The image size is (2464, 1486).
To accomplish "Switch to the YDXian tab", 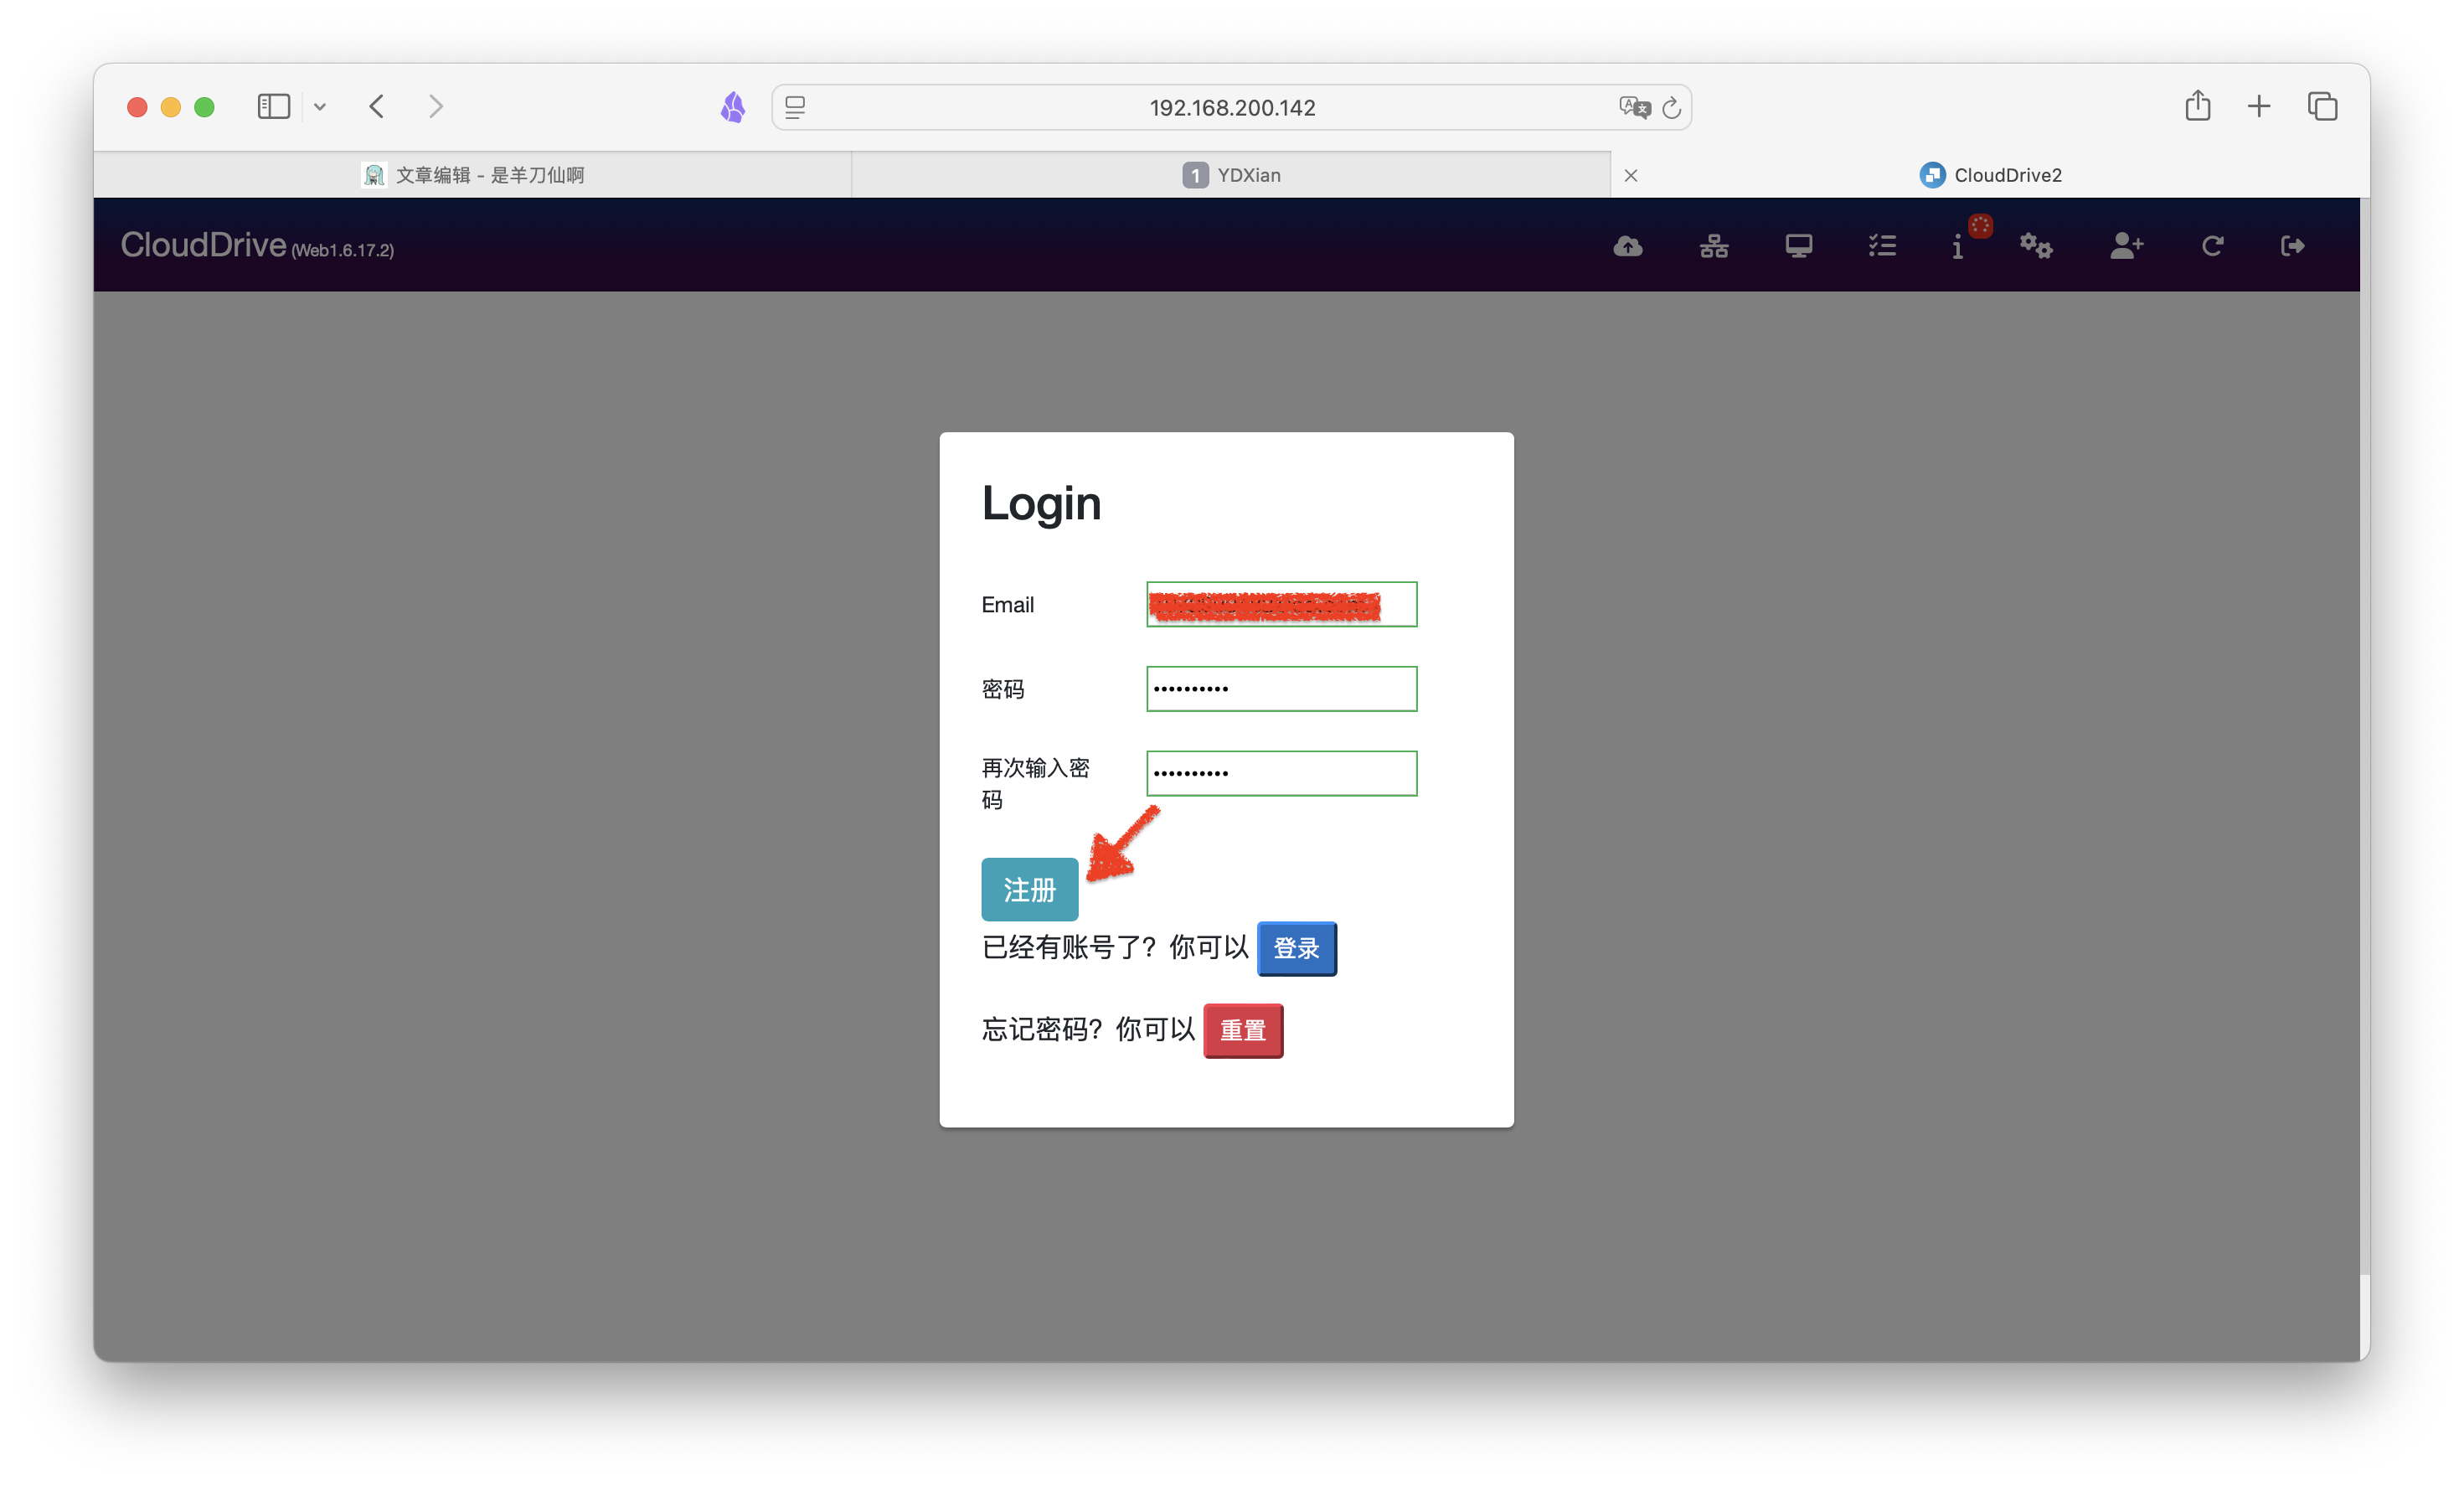I will click(x=1231, y=175).
